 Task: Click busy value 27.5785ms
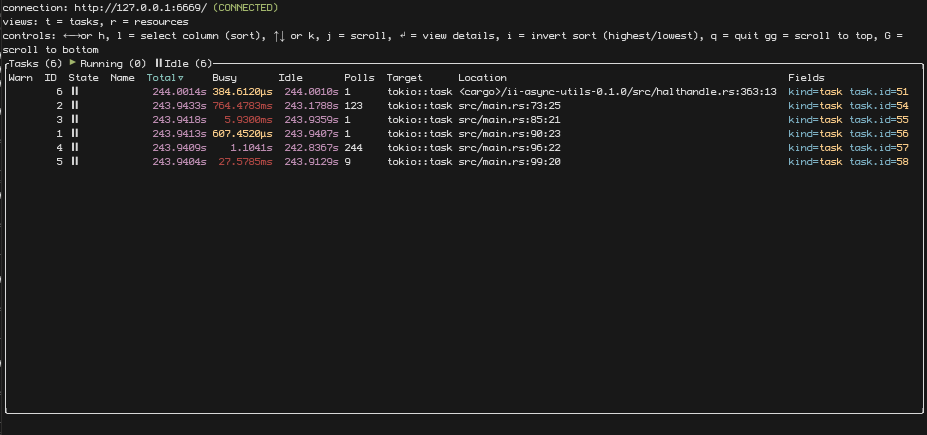click(245, 161)
